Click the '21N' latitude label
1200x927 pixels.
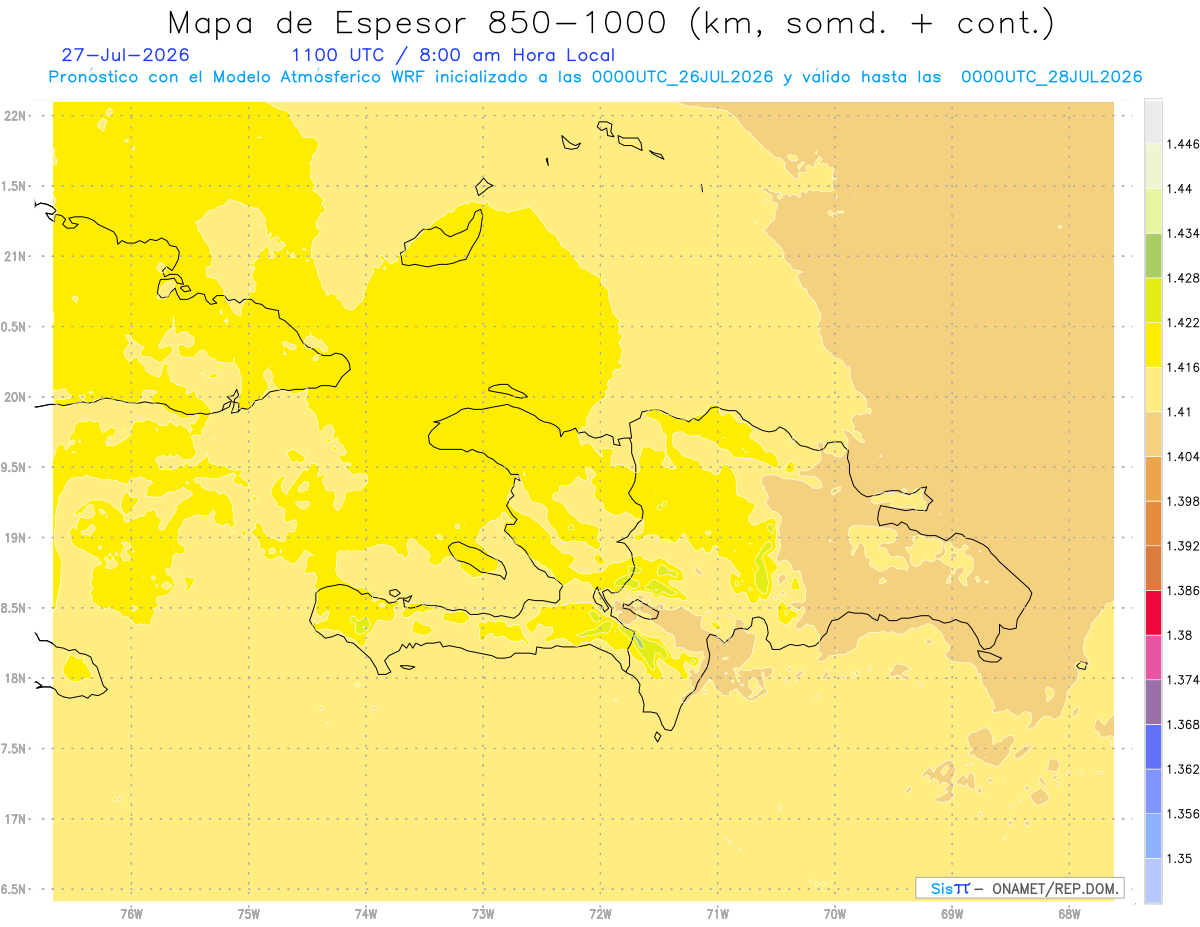pyautogui.click(x=17, y=256)
